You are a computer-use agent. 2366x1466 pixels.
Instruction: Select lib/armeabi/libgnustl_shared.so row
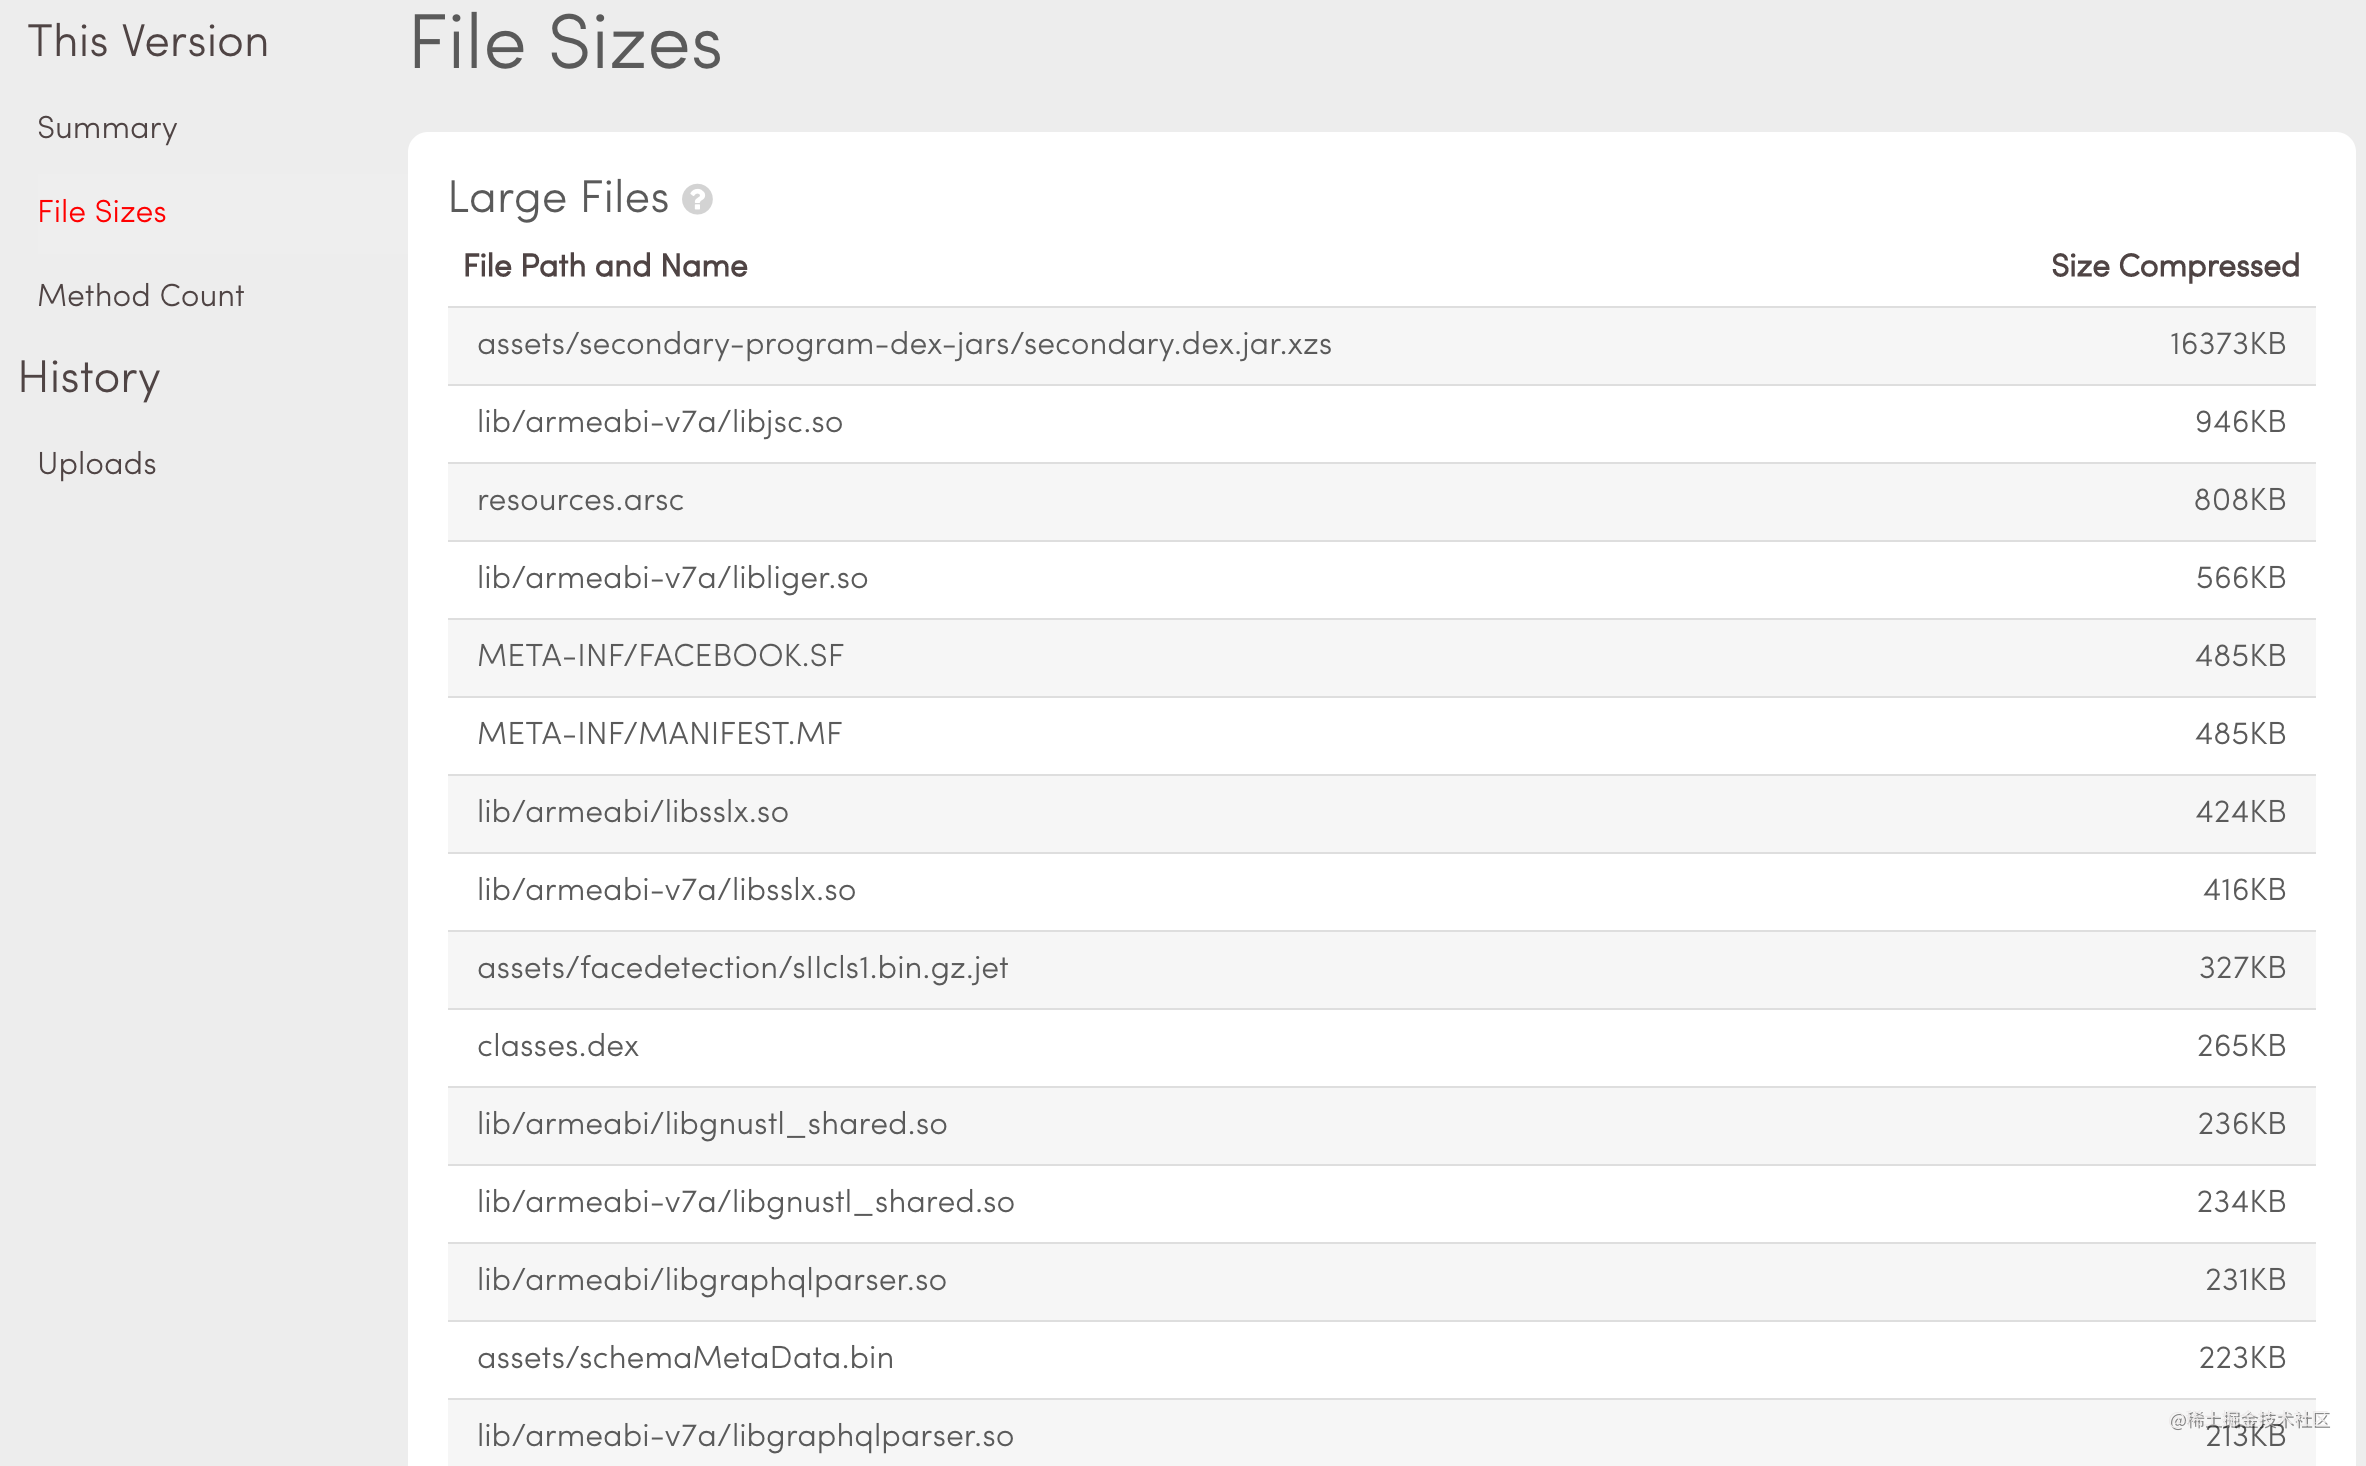pos(1382,1125)
